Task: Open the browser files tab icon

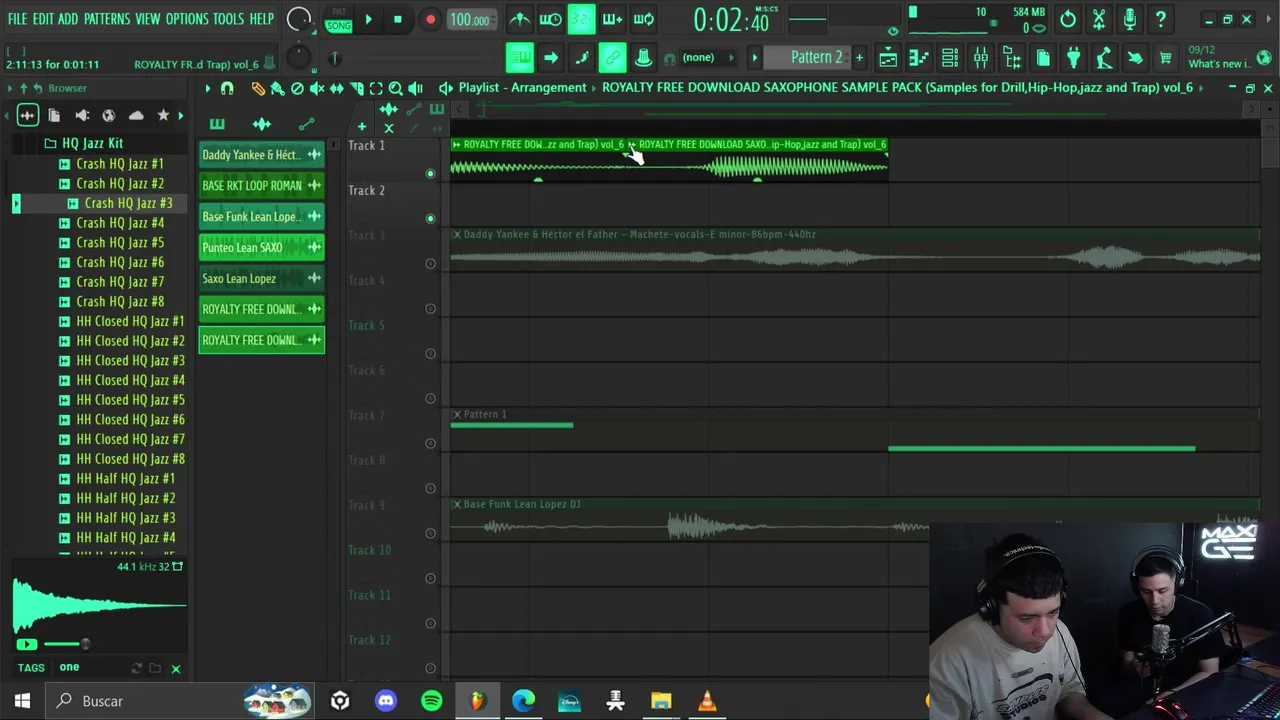Action: click(x=54, y=116)
